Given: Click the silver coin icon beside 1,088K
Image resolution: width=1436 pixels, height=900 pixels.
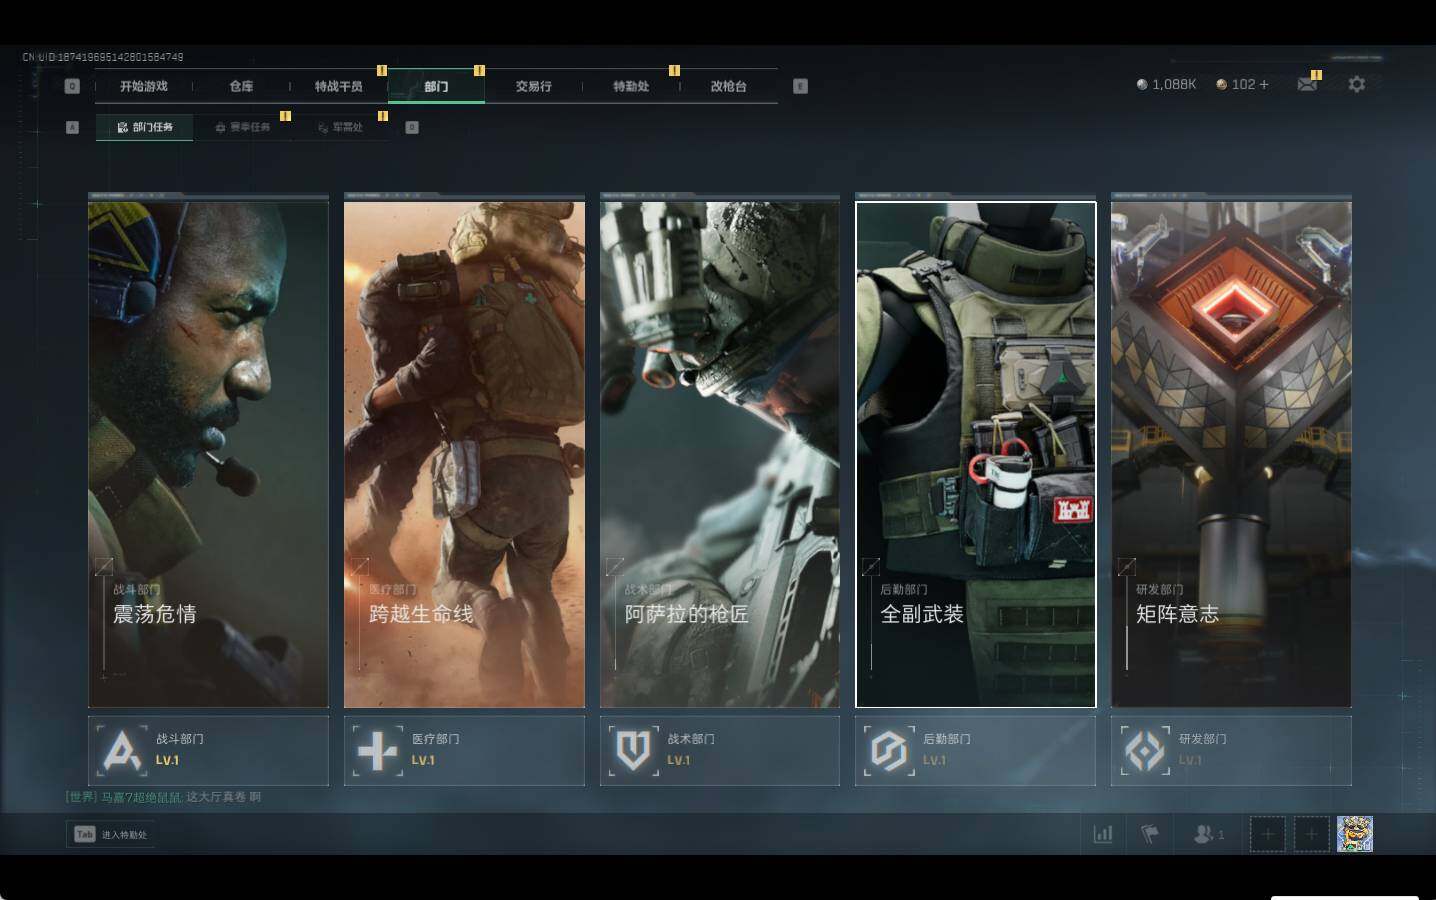Looking at the screenshot, I should pos(1142,85).
